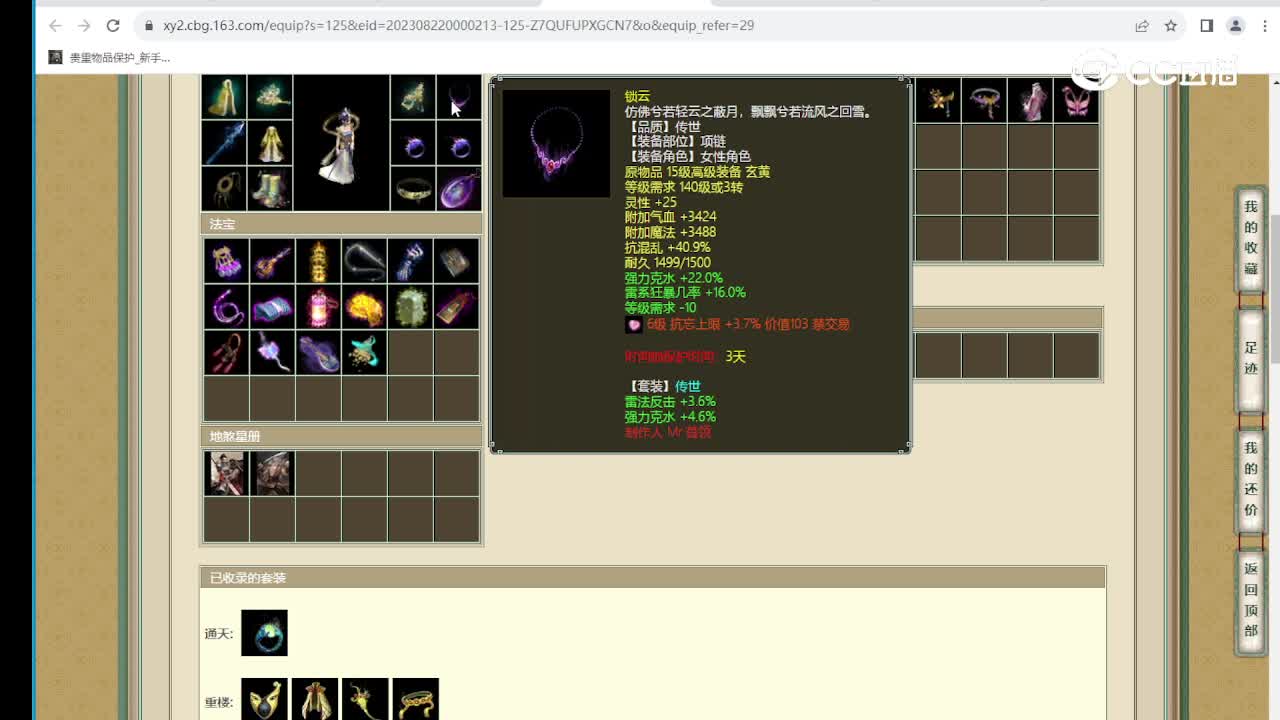Click the 锁云 item name in tooltip

pyautogui.click(x=637, y=96)
